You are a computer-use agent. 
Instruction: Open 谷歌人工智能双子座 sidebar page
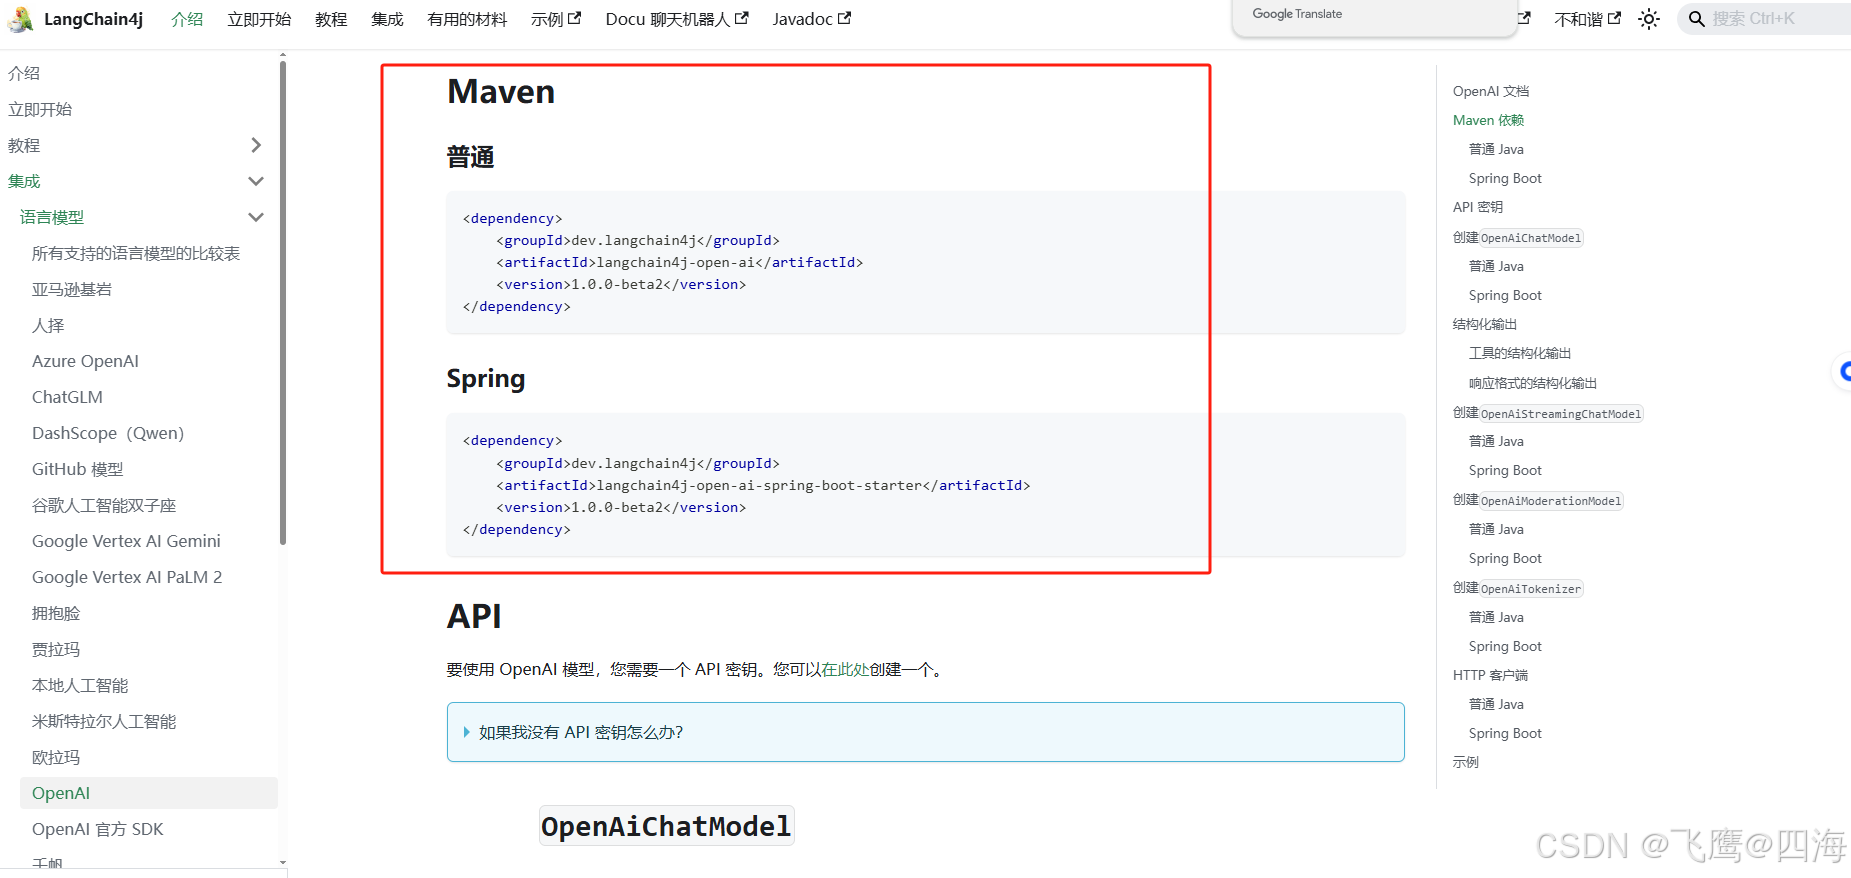click(104, 505)
